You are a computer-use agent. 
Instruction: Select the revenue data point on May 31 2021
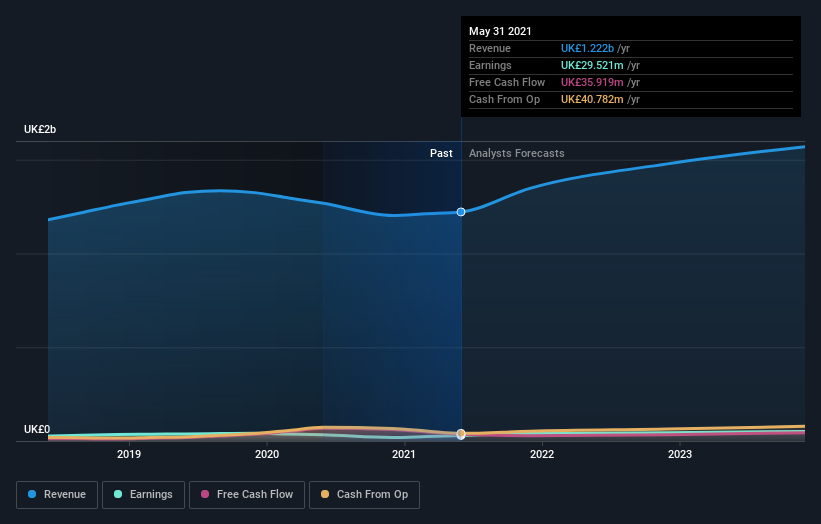tap(461, 212)
